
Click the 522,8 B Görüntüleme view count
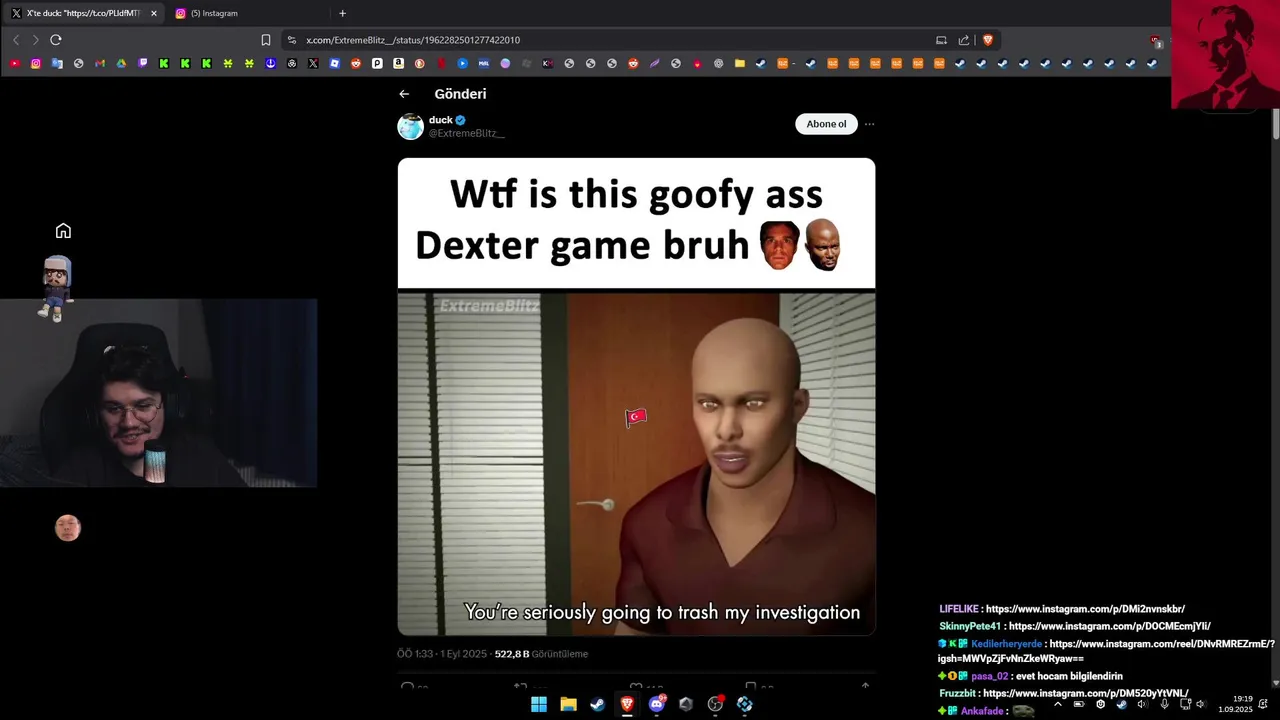(541, 654)
